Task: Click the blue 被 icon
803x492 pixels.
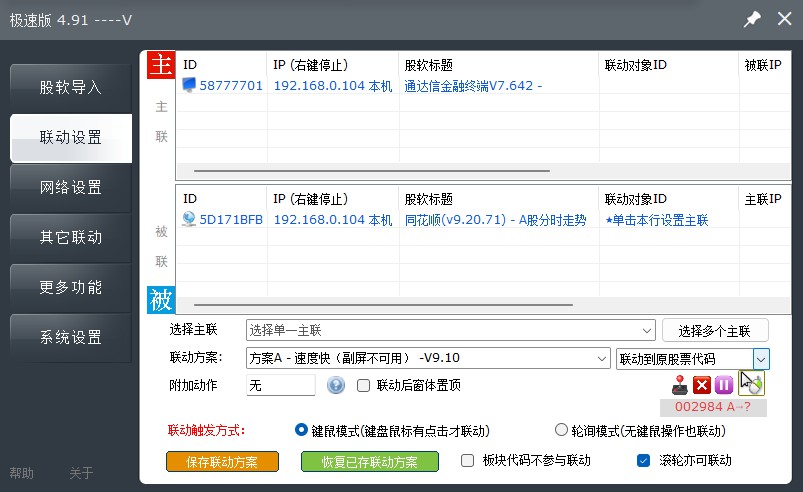Action: [x=161, y=299]
